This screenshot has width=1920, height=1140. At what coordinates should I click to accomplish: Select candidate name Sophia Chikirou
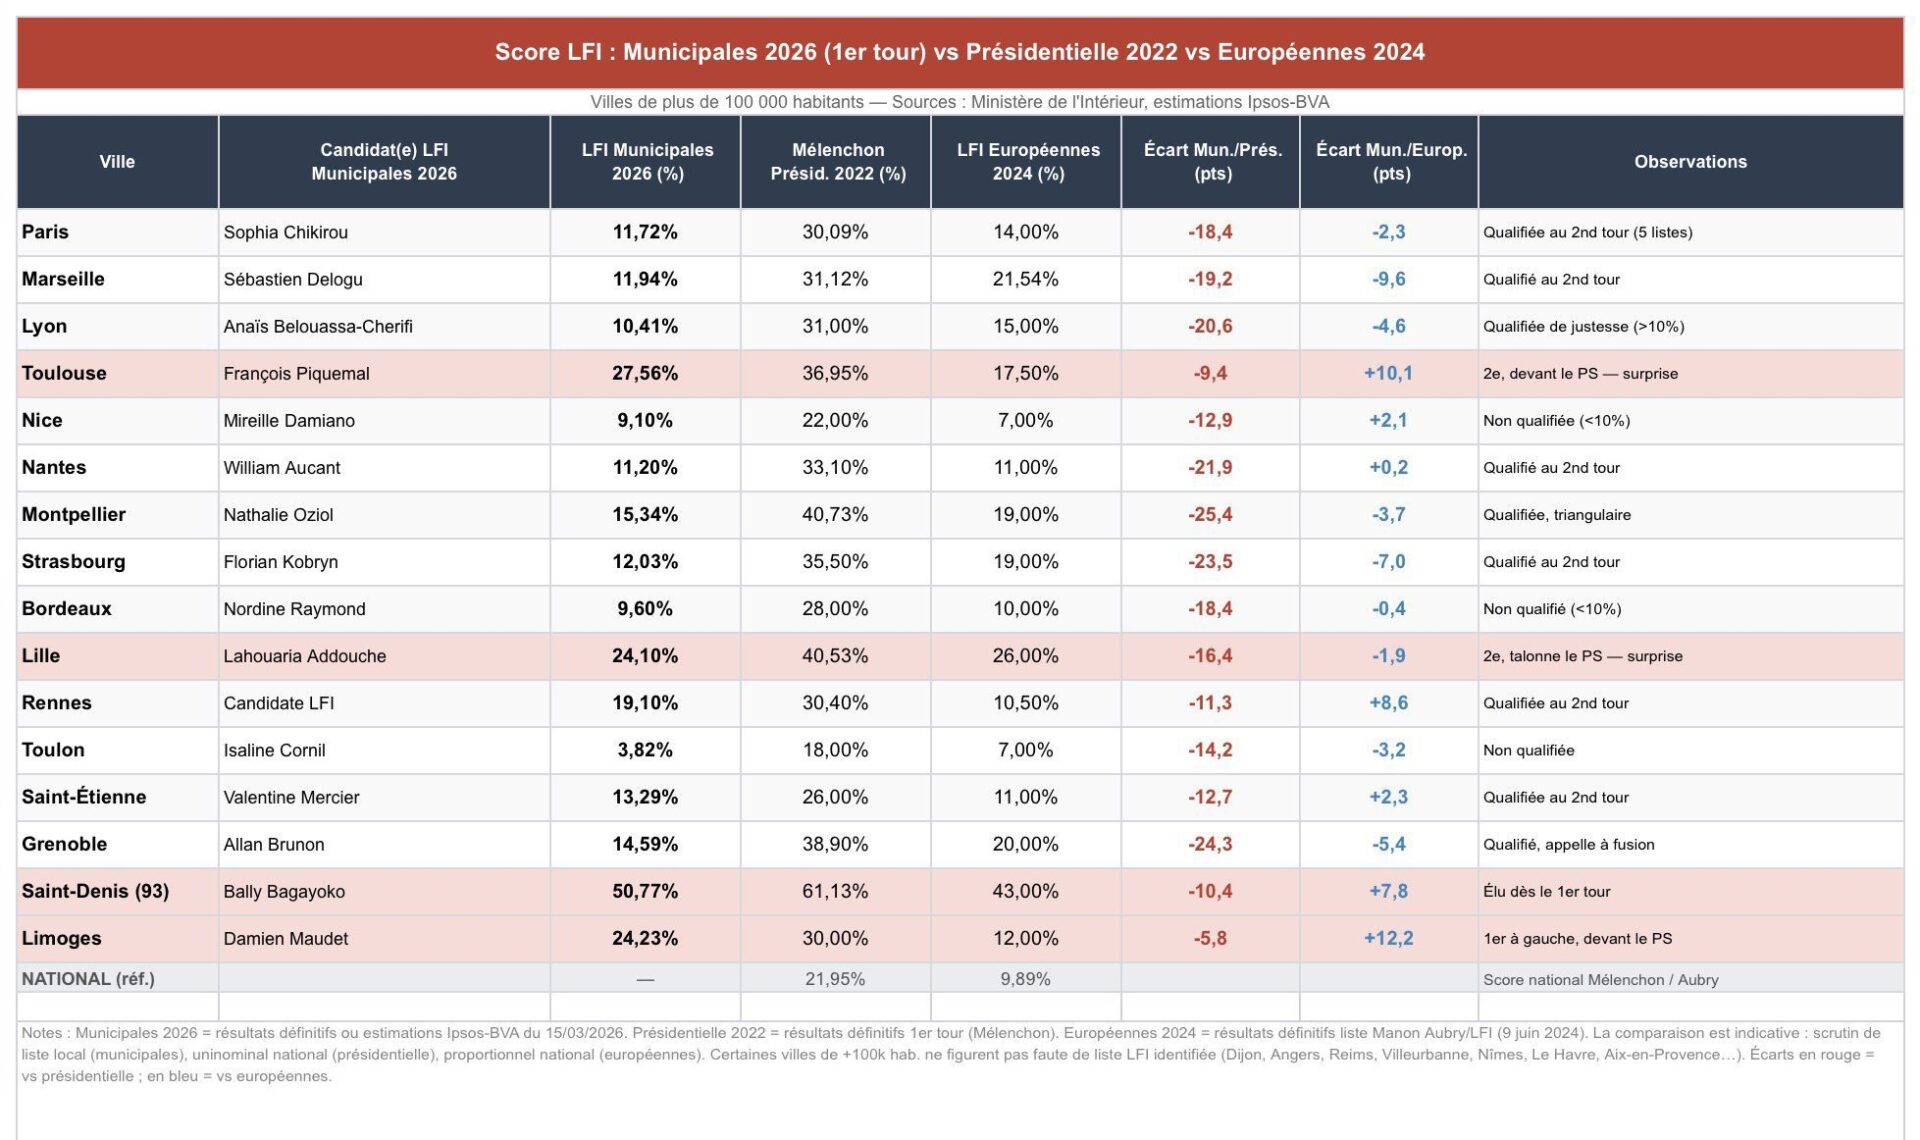[286, 232]
